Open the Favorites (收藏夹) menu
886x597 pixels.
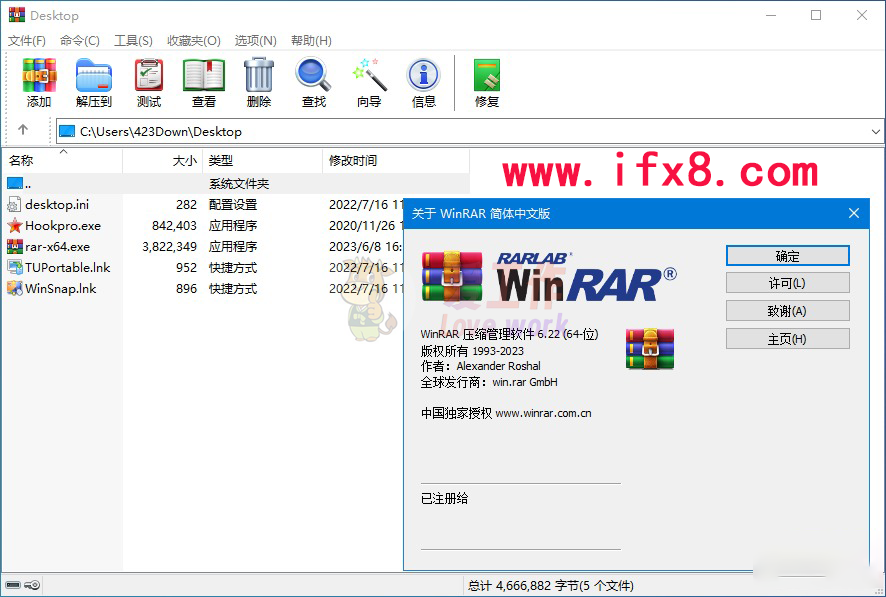coord(194,41)
